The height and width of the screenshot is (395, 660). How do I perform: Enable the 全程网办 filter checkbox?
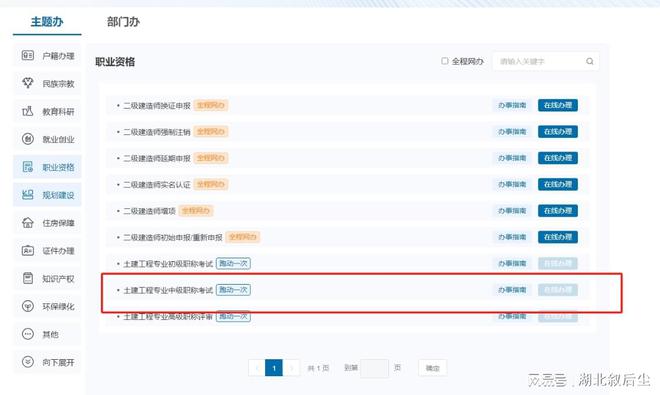point(444,61)
